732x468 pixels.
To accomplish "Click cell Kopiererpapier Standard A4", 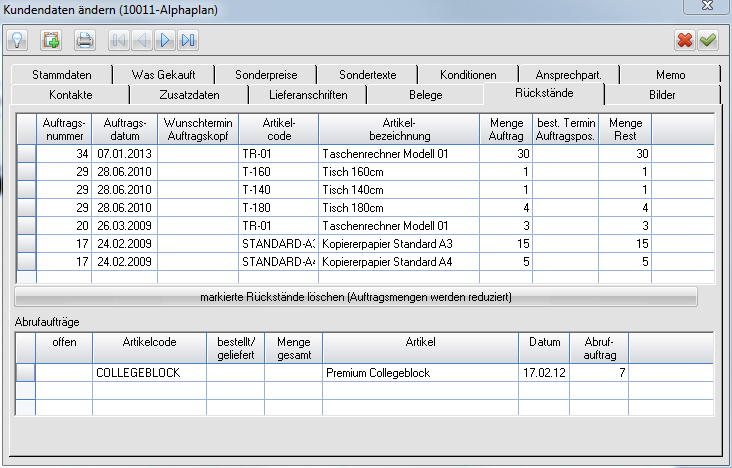I will (x=399, y=262).
